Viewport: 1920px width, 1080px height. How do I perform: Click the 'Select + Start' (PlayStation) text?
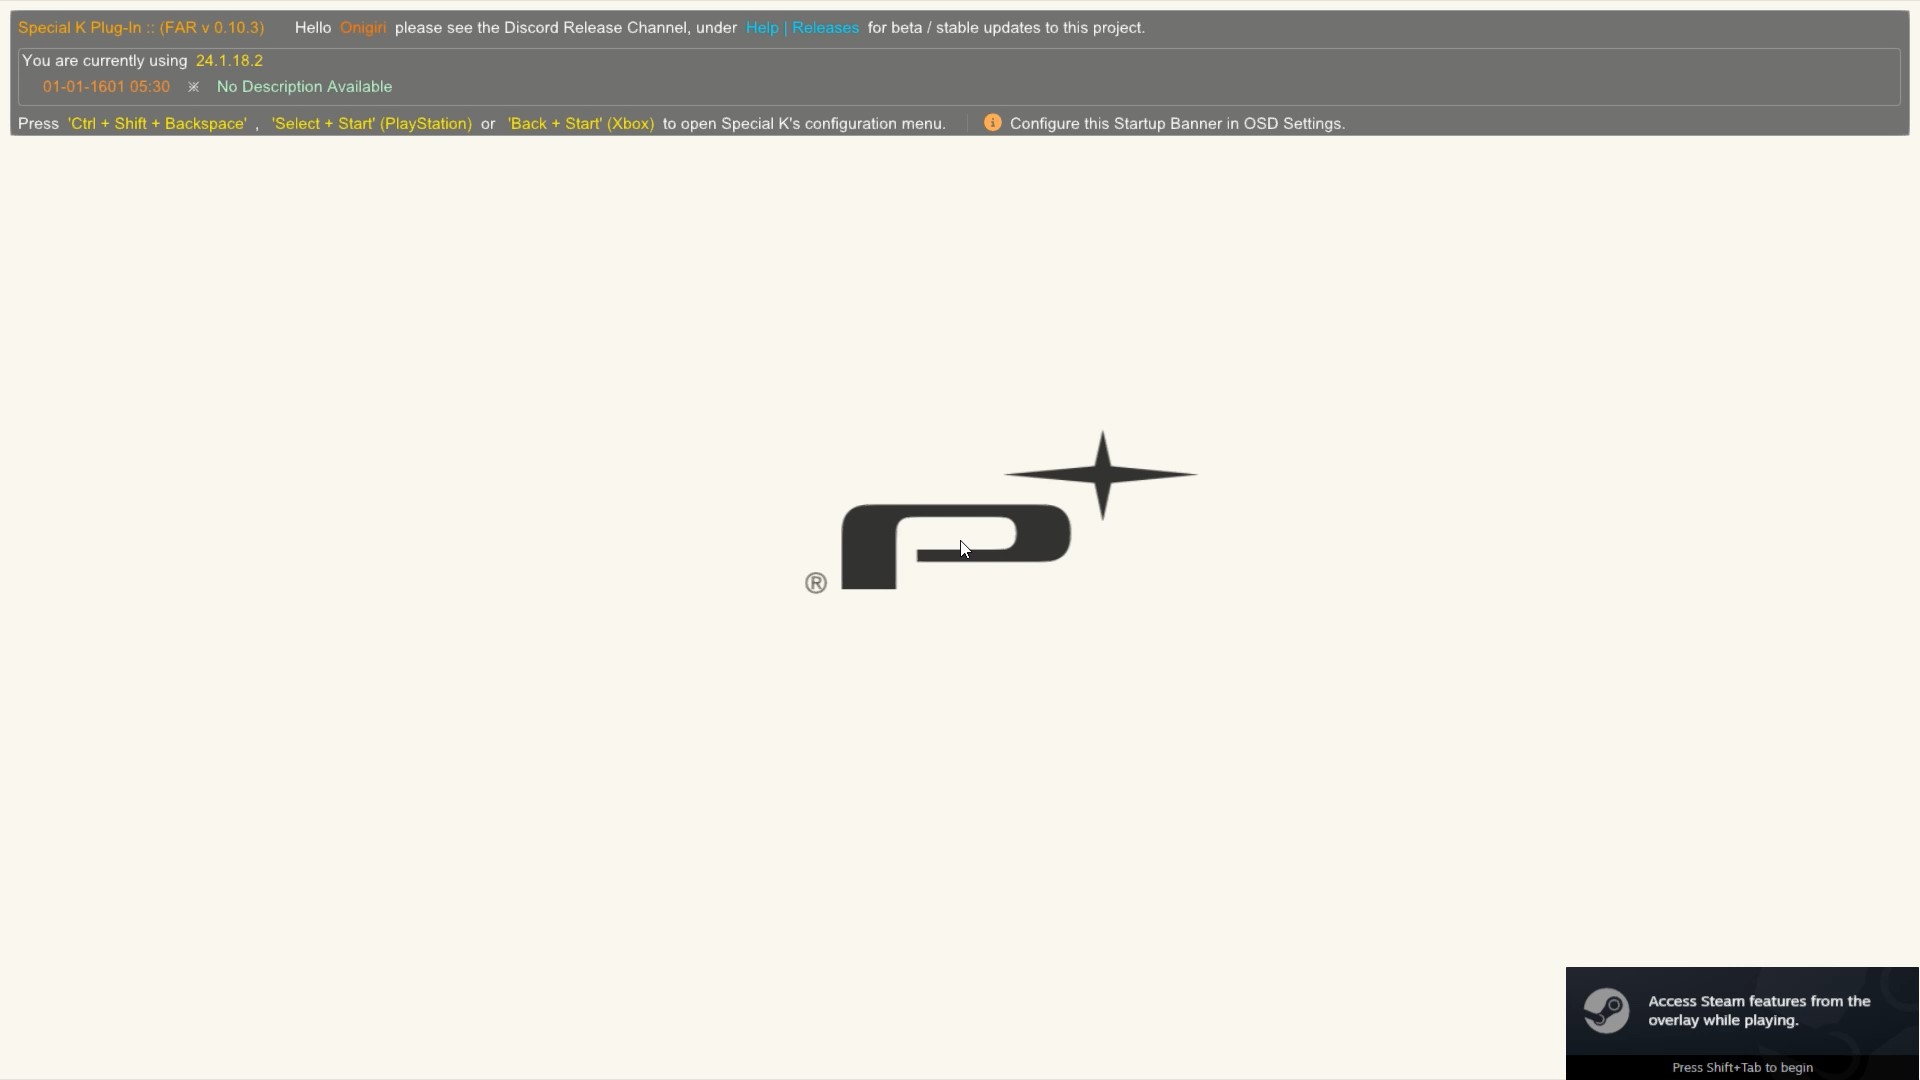click(372, 124)
